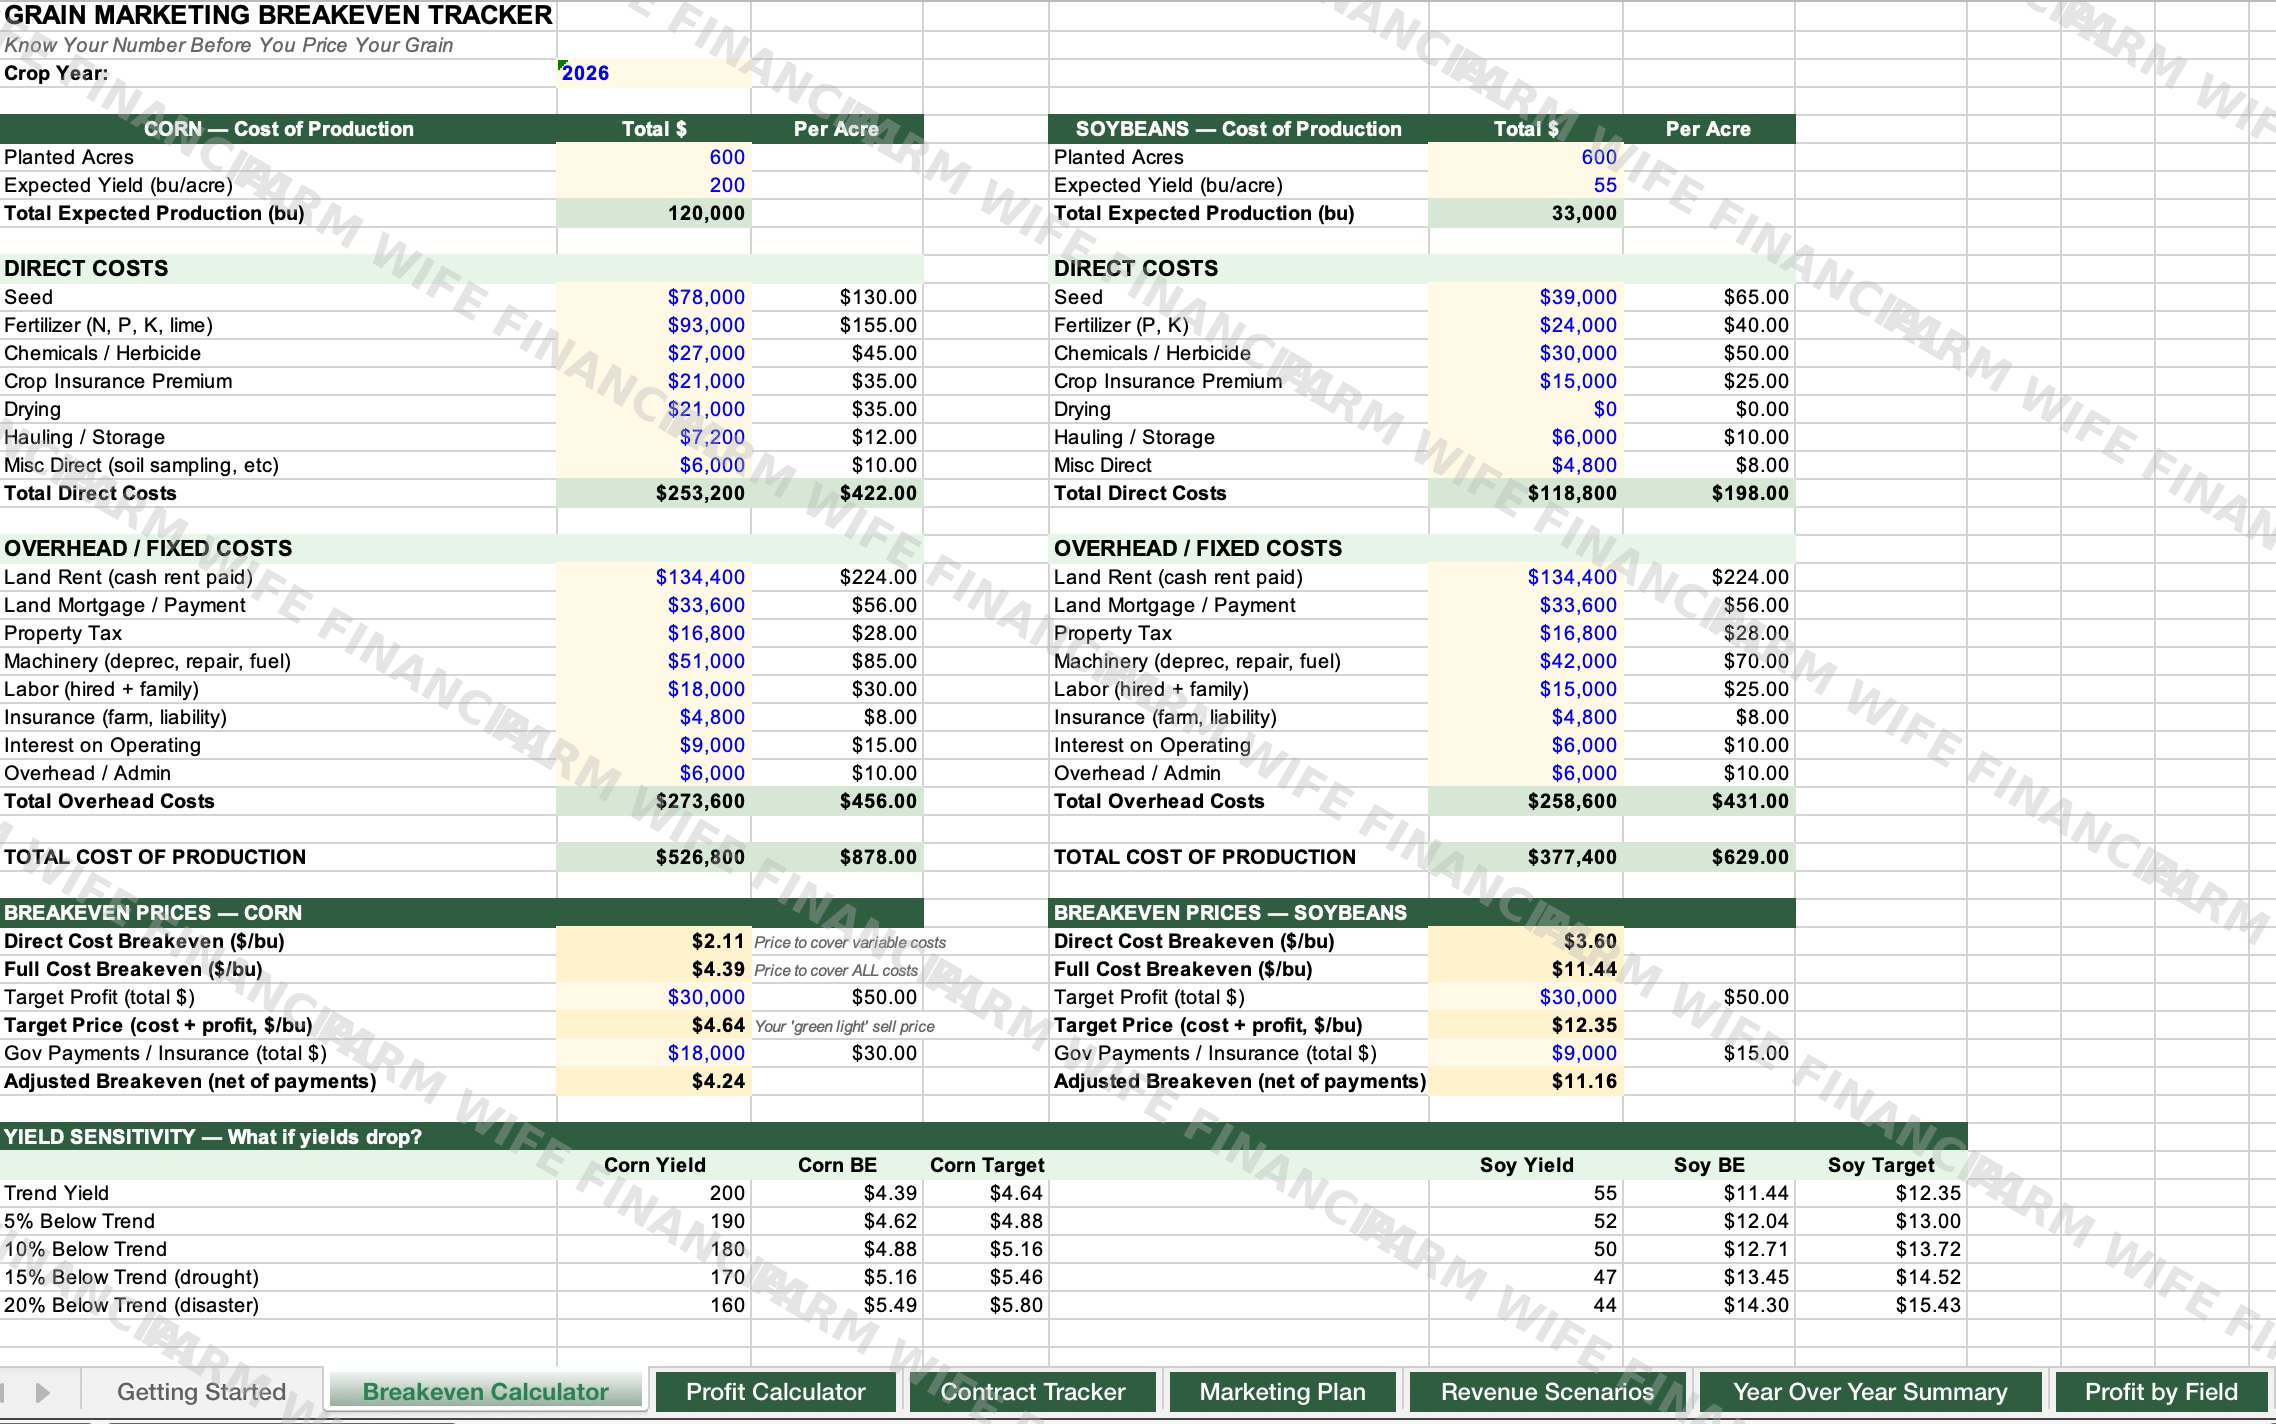Screen dimensions: 2276x1424
Task: Select corn Full Cost Breakeven $4.39
Action: tap(653, 969)
